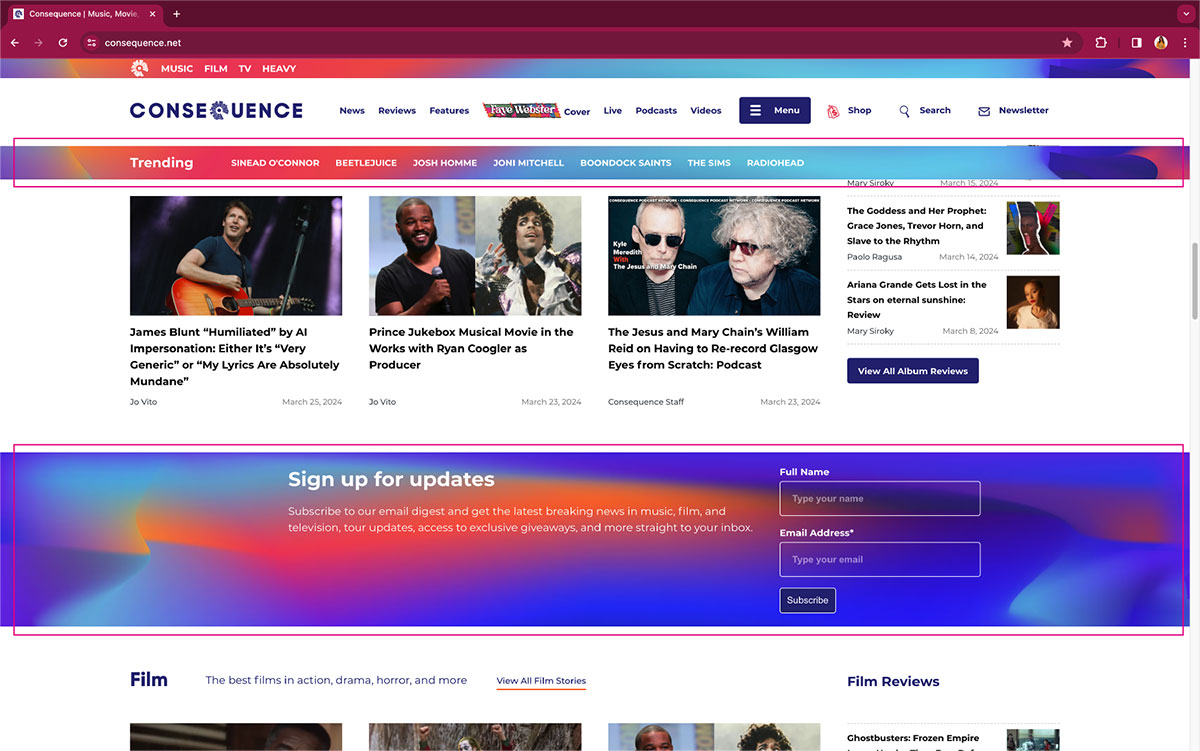1200x751 pixels.
Task: Click the Shop bag icon
Action: pyautogui.click(x=833, y=111)
